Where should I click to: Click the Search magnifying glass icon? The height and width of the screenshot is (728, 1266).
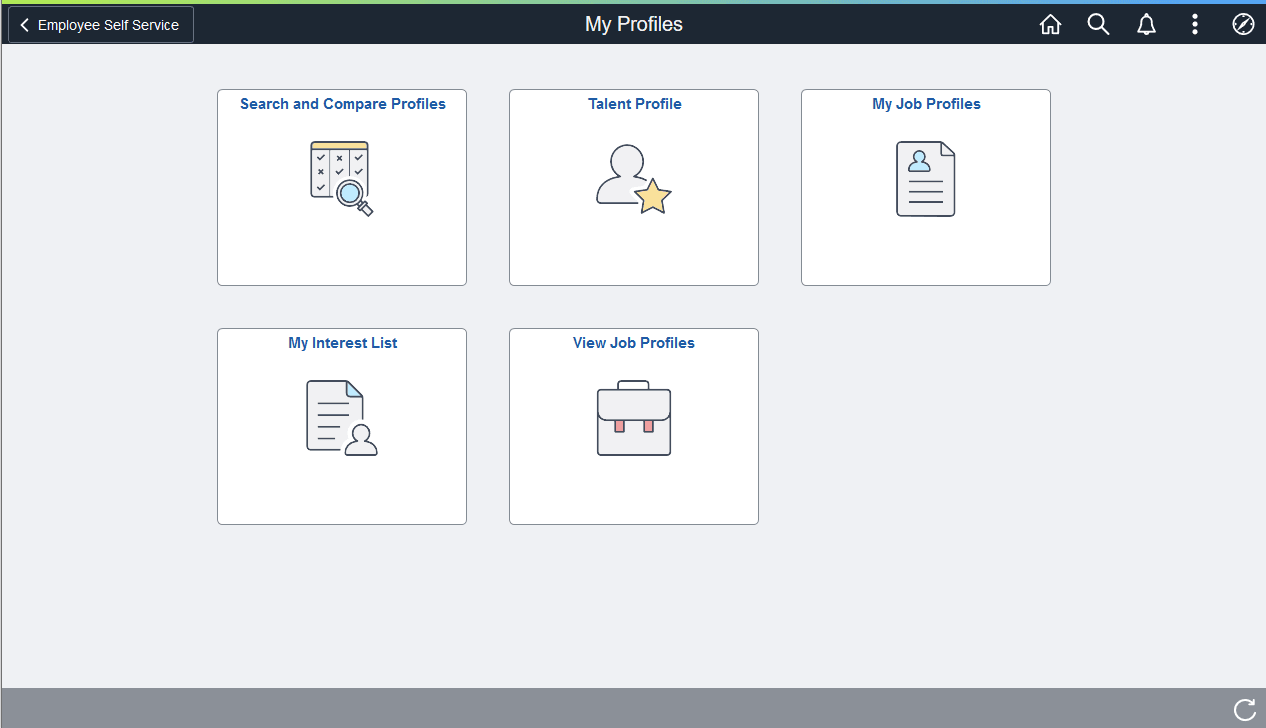(x=1098, y=24)
